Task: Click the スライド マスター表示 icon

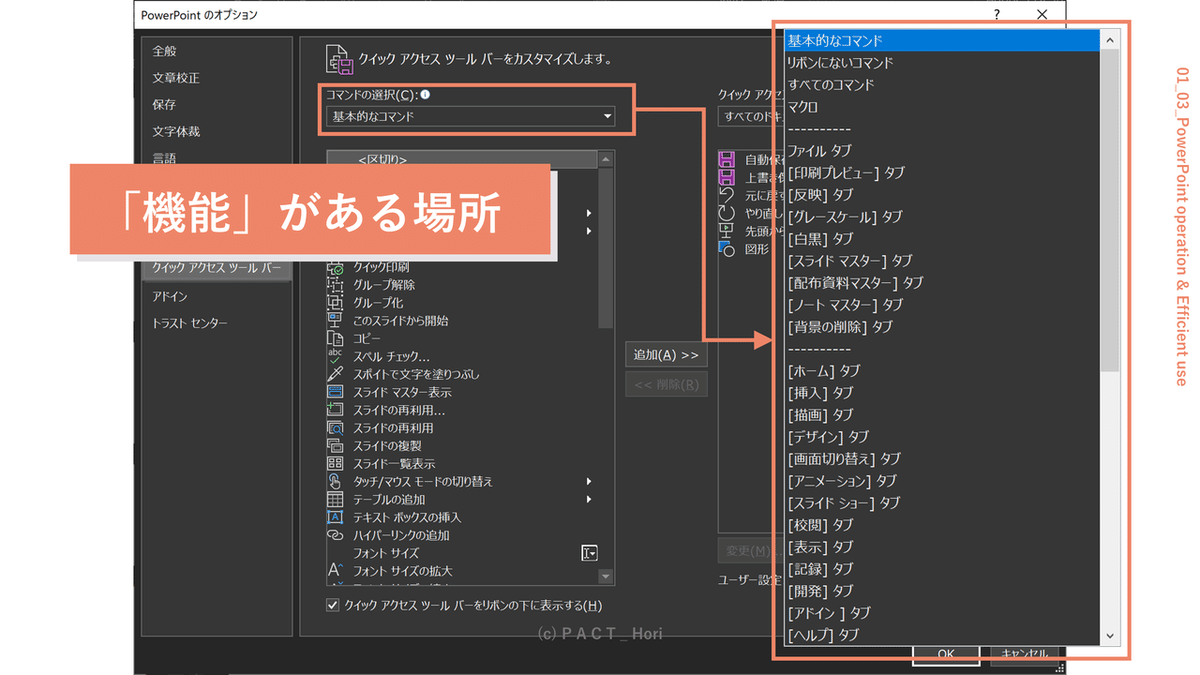Action: pyautogui.click(x=336, y=392)
